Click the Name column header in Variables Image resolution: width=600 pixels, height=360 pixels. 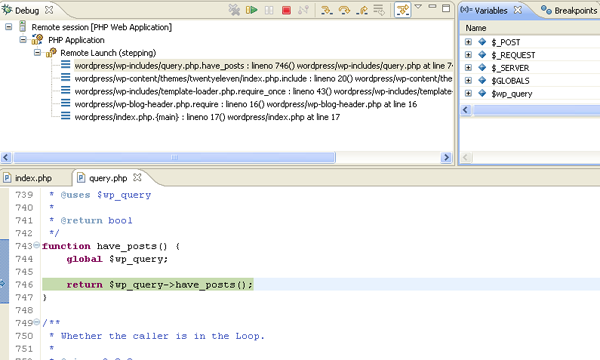[476, 28]
